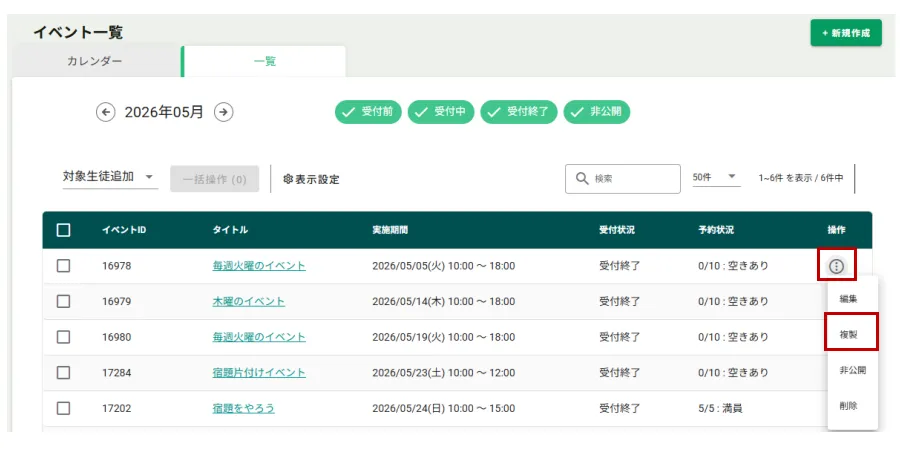Image resolution: width=910 pixels, height=454 pixels.
Task: Check the box for event 17284
Action: (64, 372)
